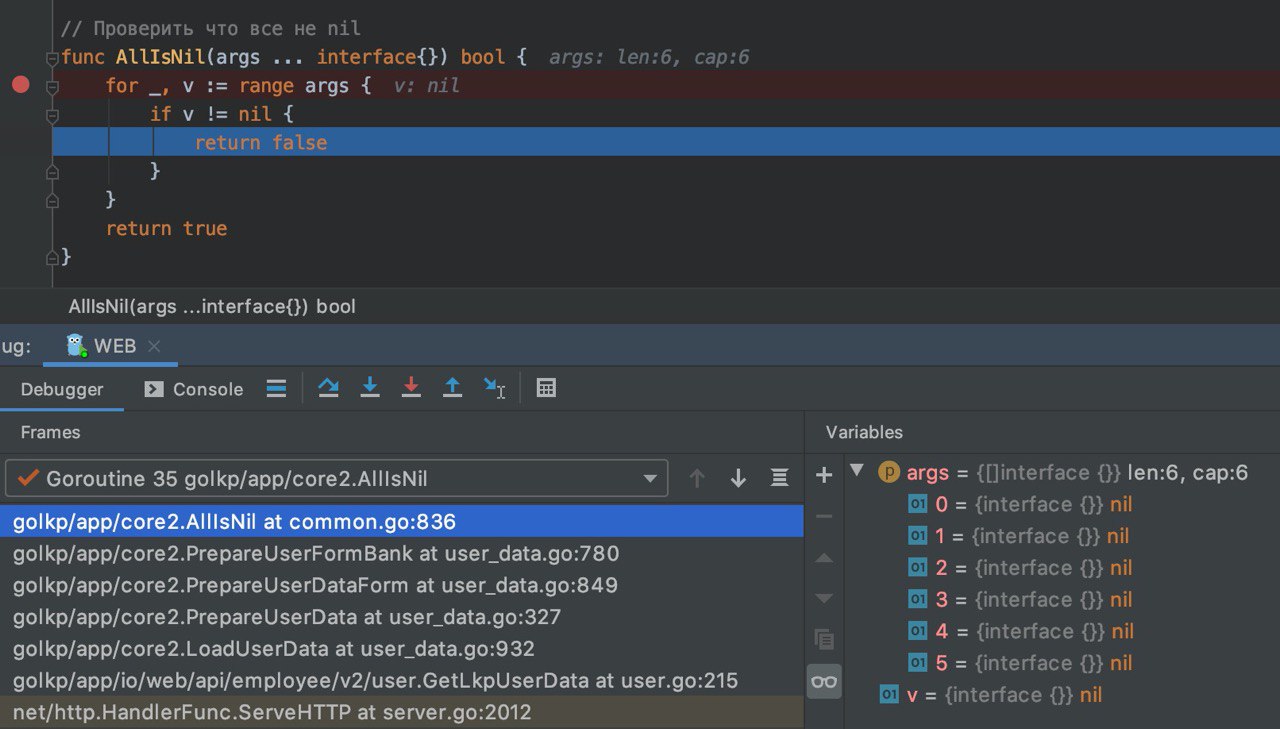The image size is (1280, 729).
Task: Select the args slice variable row
Action: [1062, 472]
